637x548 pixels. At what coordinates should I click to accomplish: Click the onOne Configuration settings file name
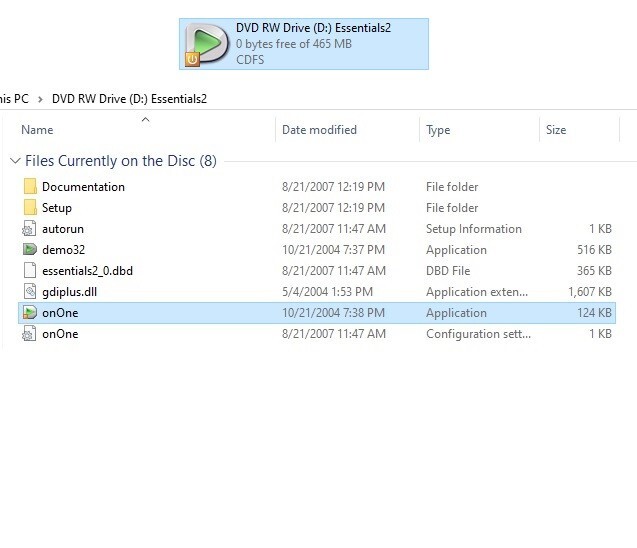[x=60, y=334]
